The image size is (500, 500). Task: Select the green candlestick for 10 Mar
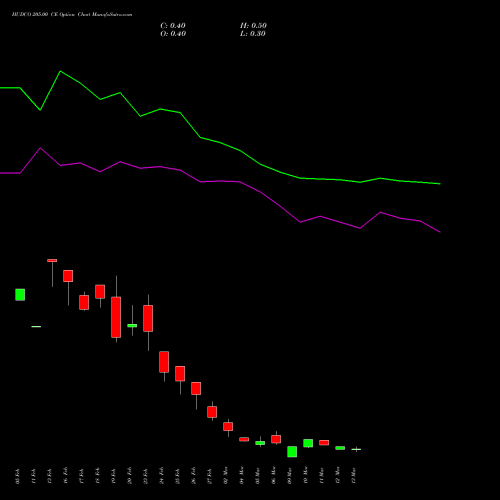click(x=308, y=443)
